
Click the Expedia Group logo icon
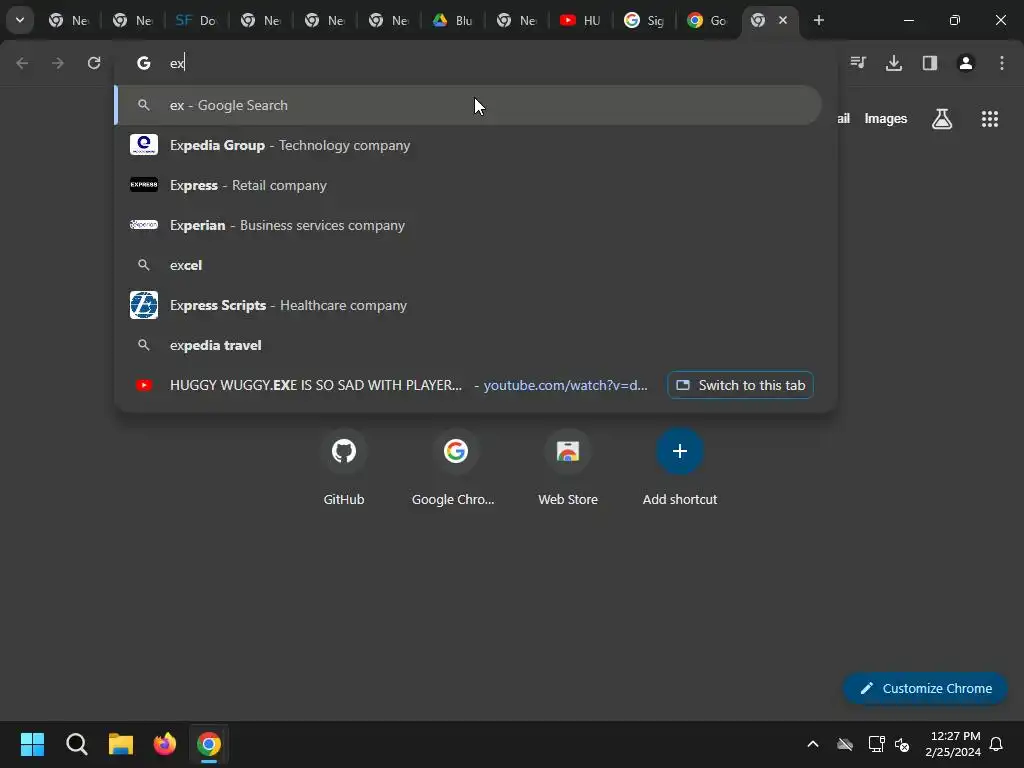click(x=144, y=144)
